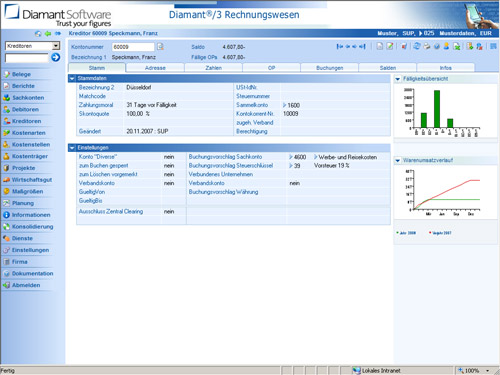This screenshot has width=500, height=375.
Task: Jump to the first record
Action: point(340,46)
